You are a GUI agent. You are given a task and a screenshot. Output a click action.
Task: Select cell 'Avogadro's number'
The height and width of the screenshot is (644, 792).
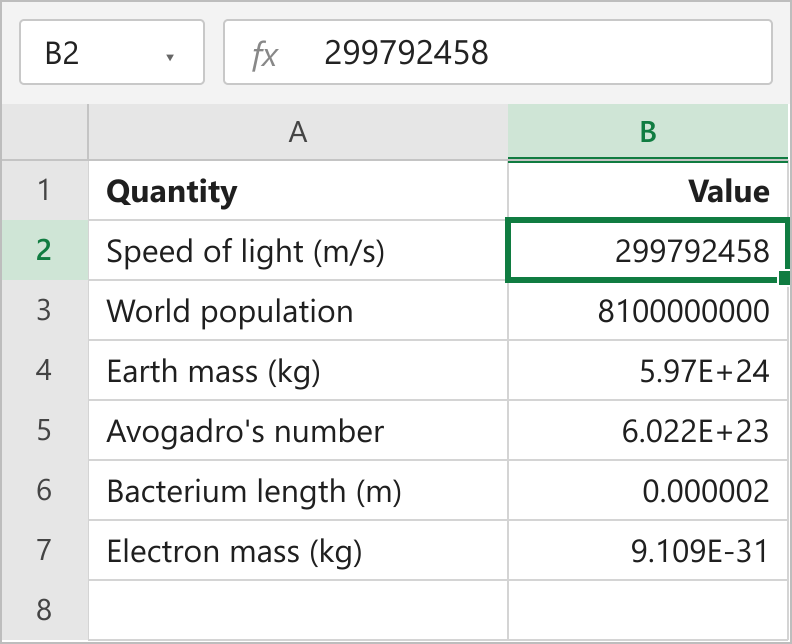coord(298,430)
